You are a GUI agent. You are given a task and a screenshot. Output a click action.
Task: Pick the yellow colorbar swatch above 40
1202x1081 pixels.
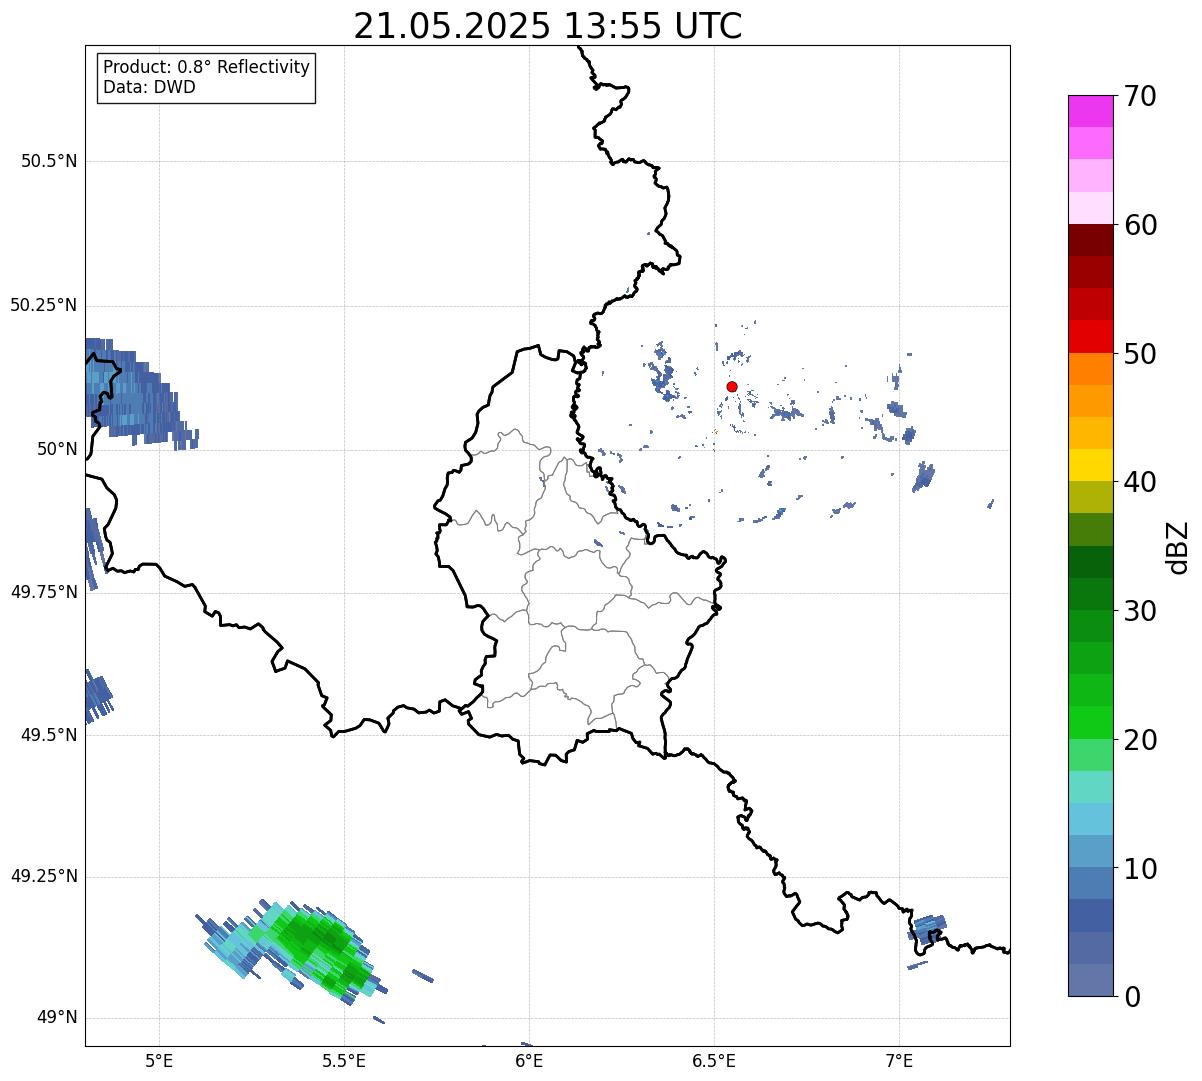[1091, 466]
